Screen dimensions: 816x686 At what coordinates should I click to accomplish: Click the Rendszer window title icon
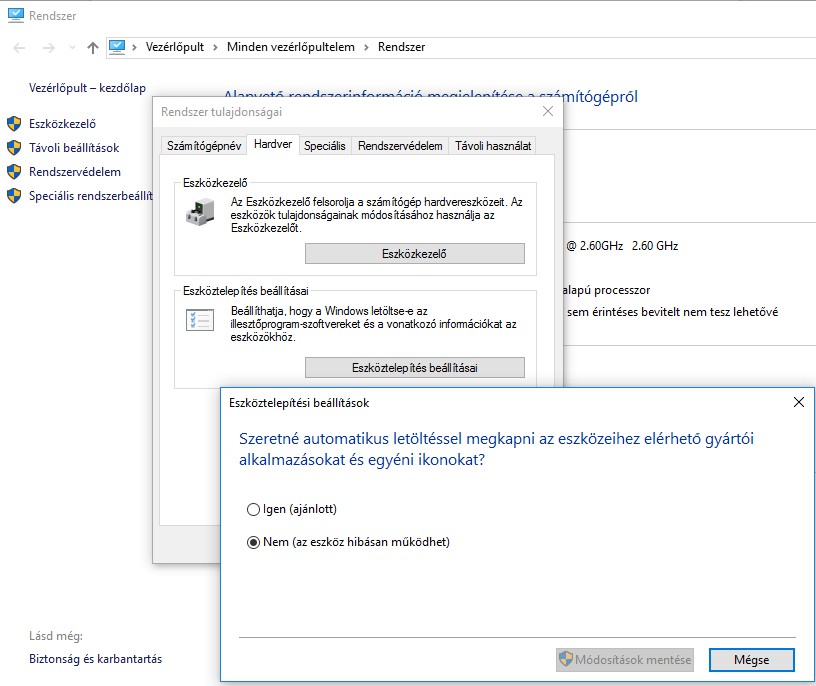[16, 15]
